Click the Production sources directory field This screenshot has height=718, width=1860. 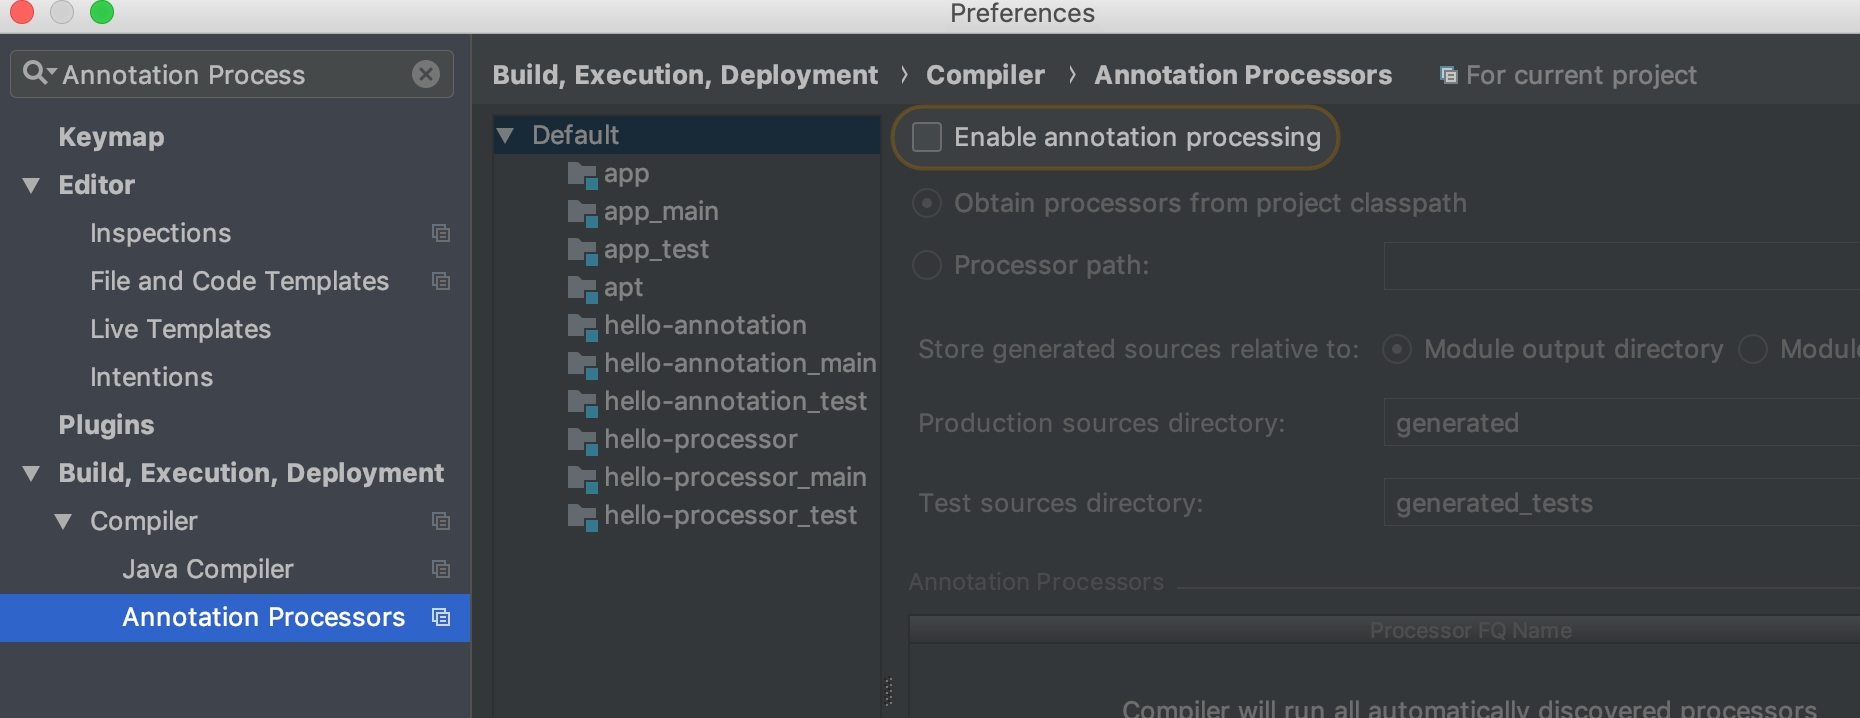click(x=1620, y=423)
